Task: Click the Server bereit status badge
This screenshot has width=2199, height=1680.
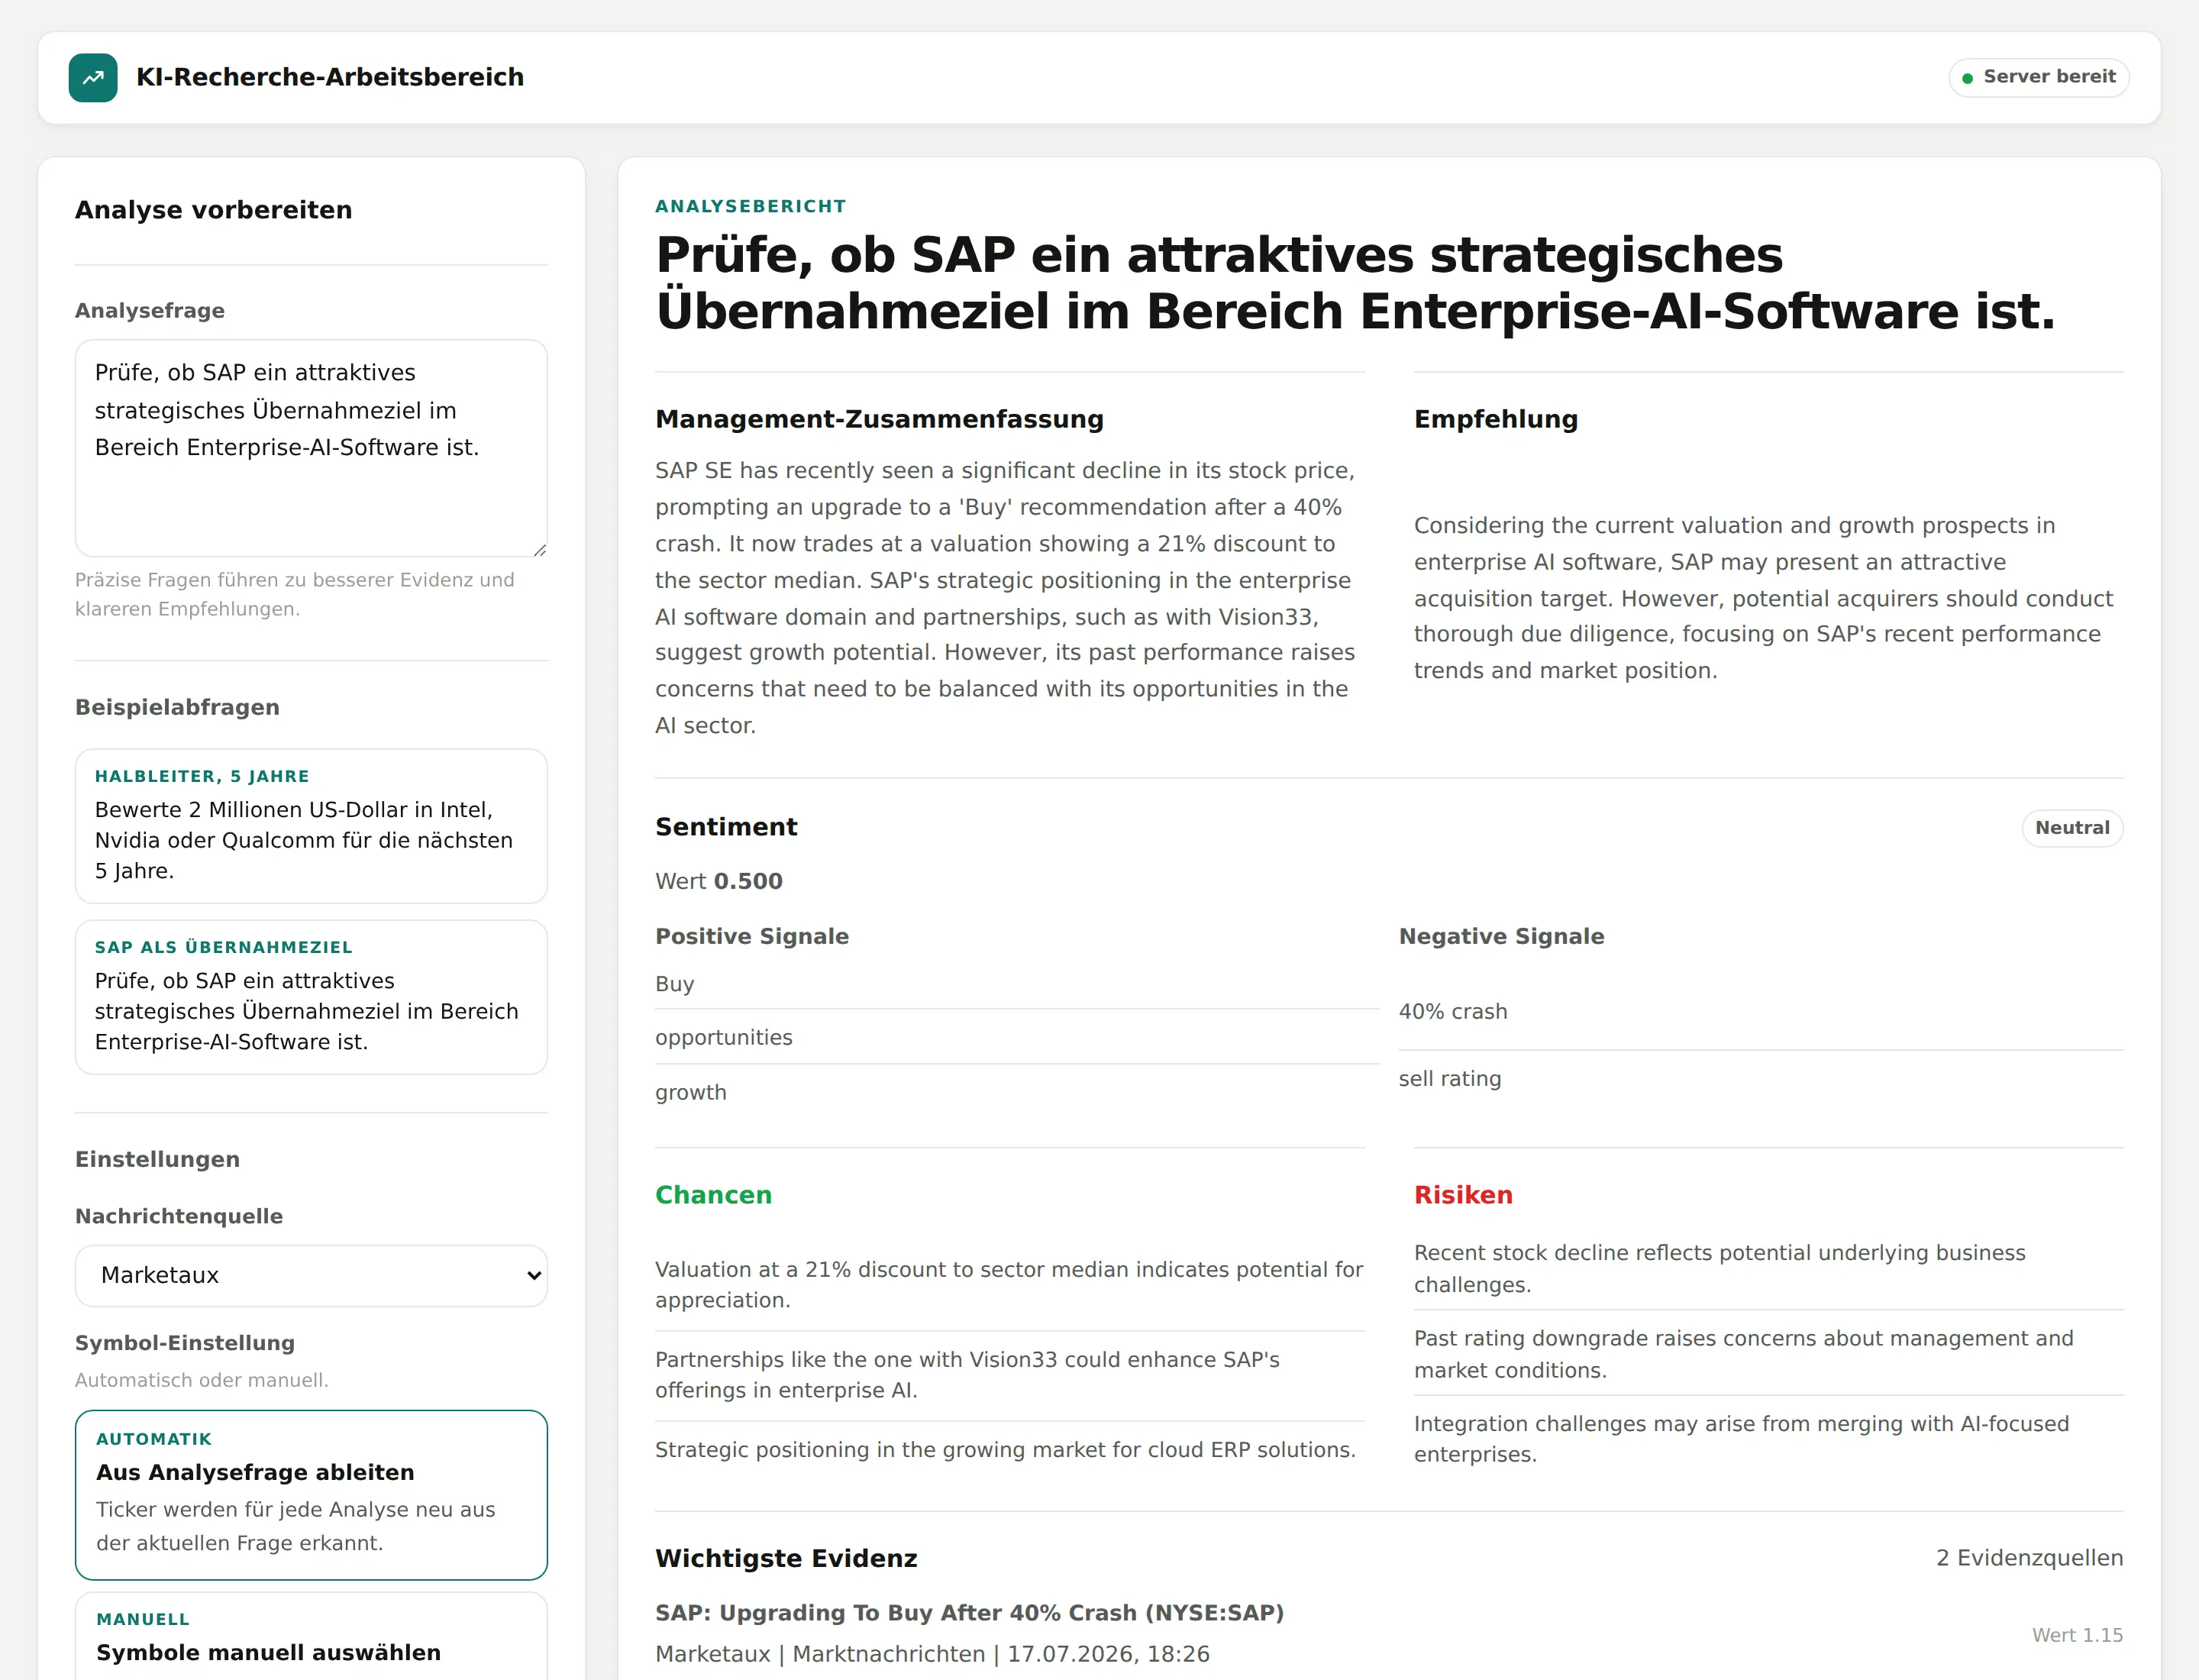Action: pos(2038,78)
